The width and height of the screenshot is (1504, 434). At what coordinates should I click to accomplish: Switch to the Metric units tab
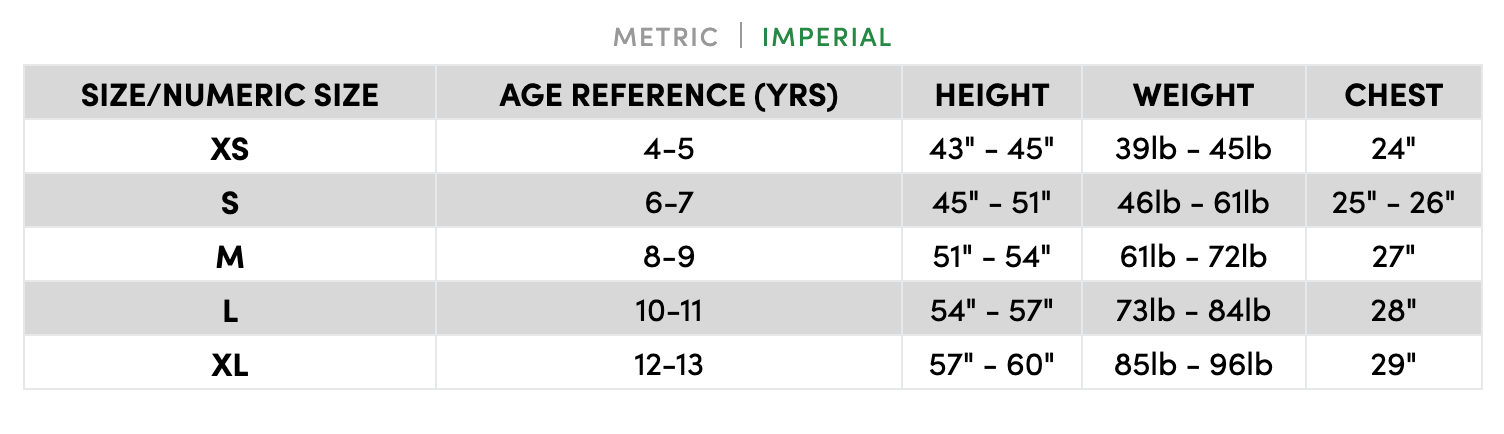coord(665,38)
